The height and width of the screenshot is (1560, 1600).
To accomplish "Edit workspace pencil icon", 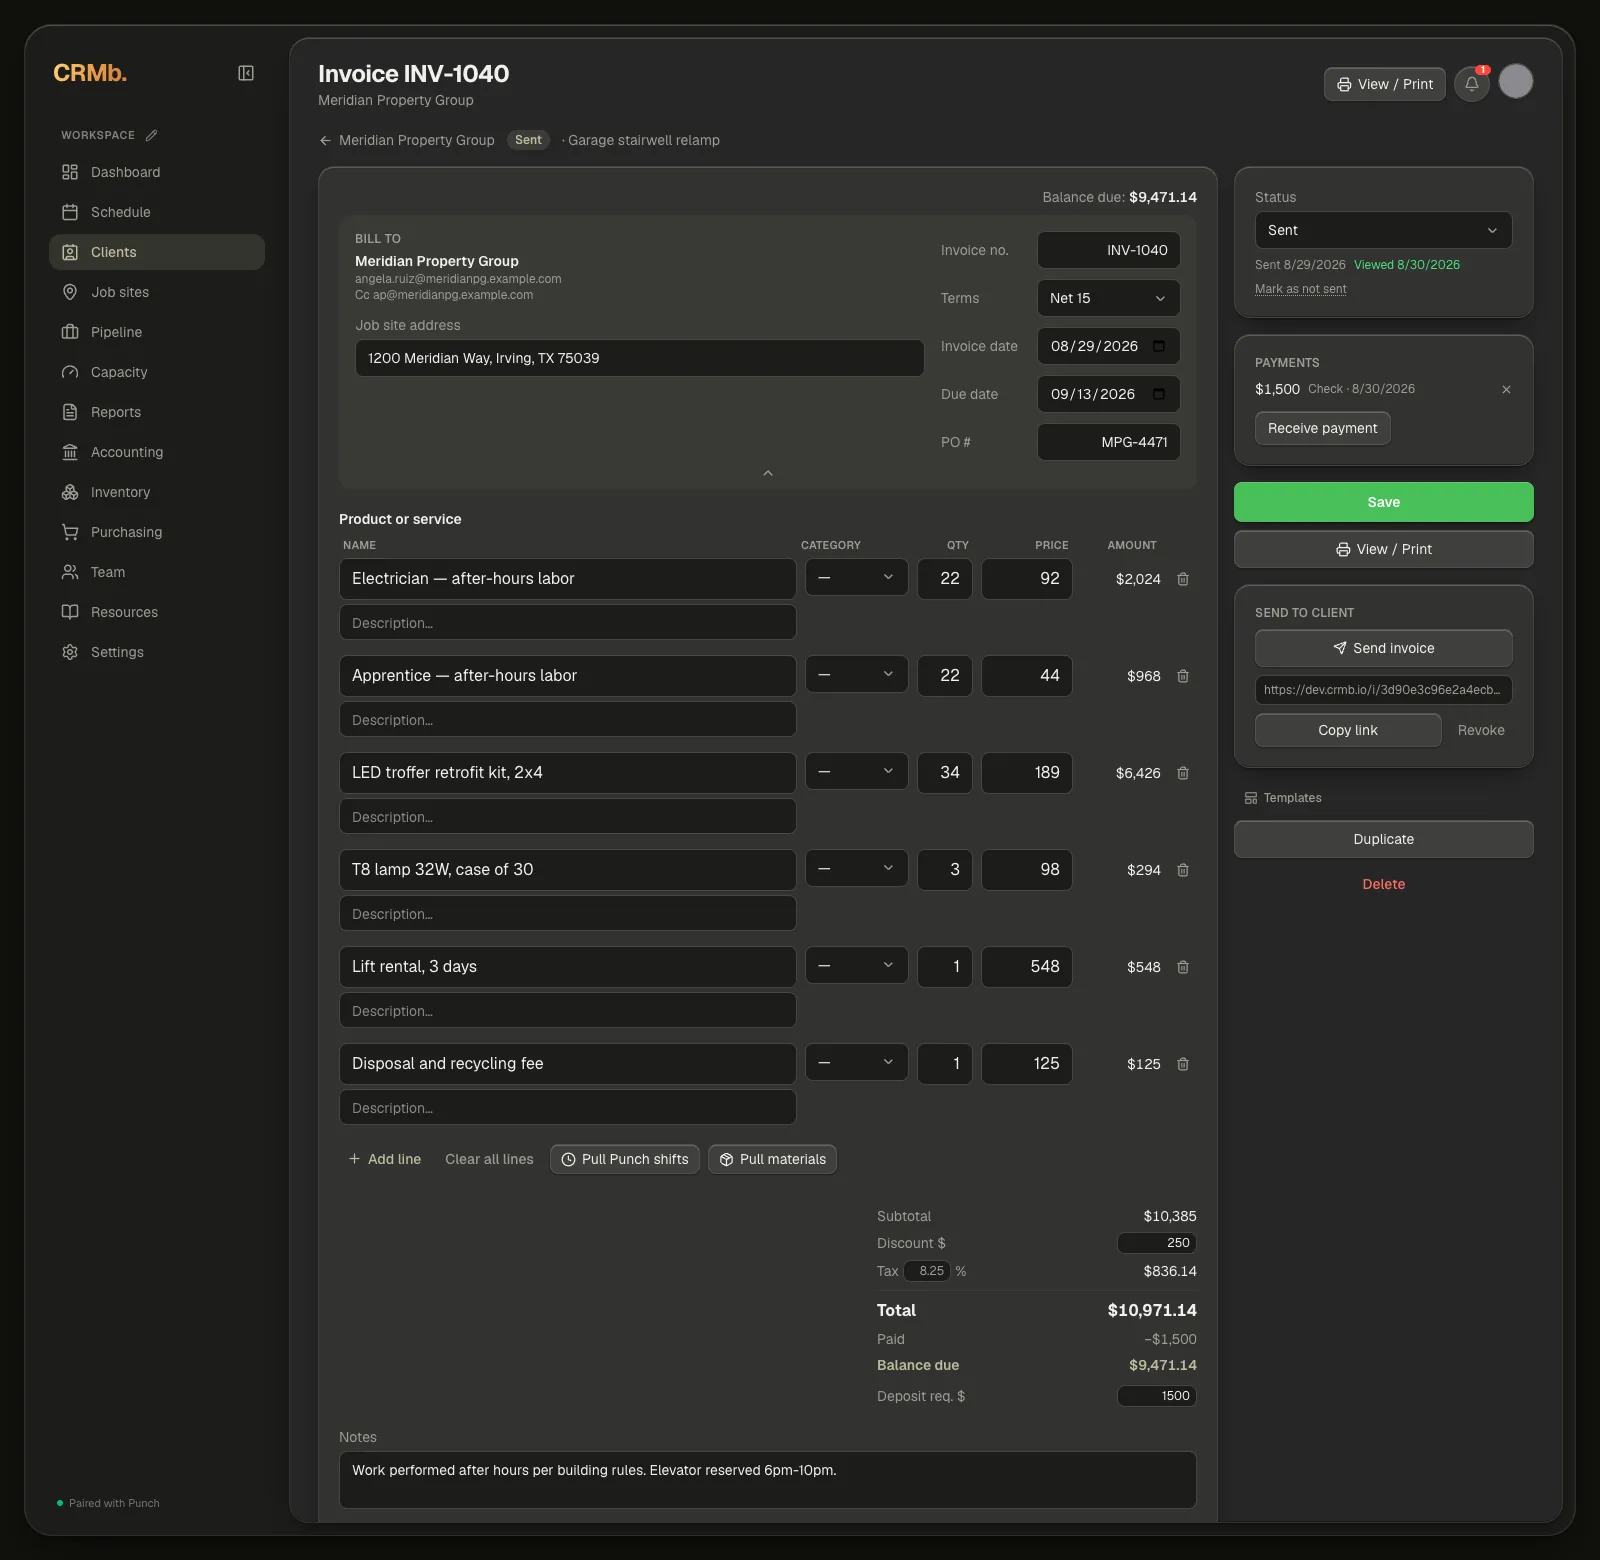I will click(151, 135).
